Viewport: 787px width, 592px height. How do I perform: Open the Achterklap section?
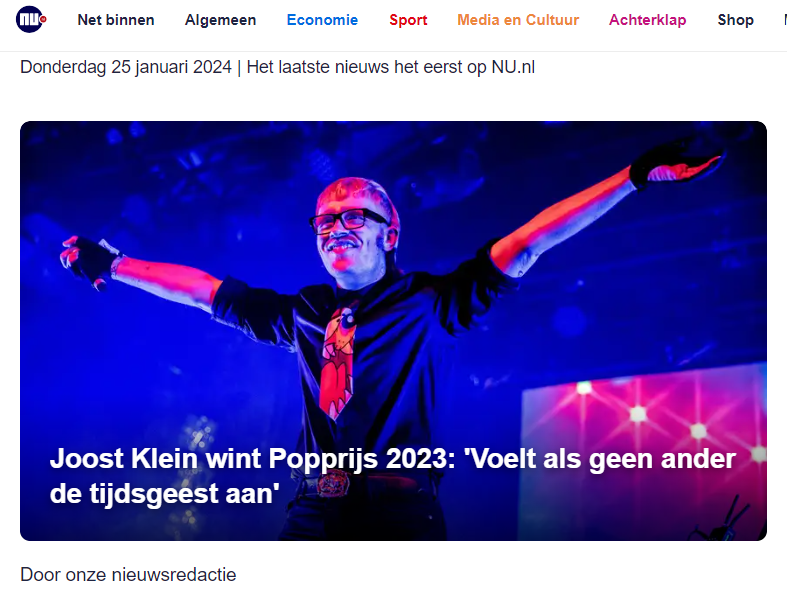click(x=647, y=20)
